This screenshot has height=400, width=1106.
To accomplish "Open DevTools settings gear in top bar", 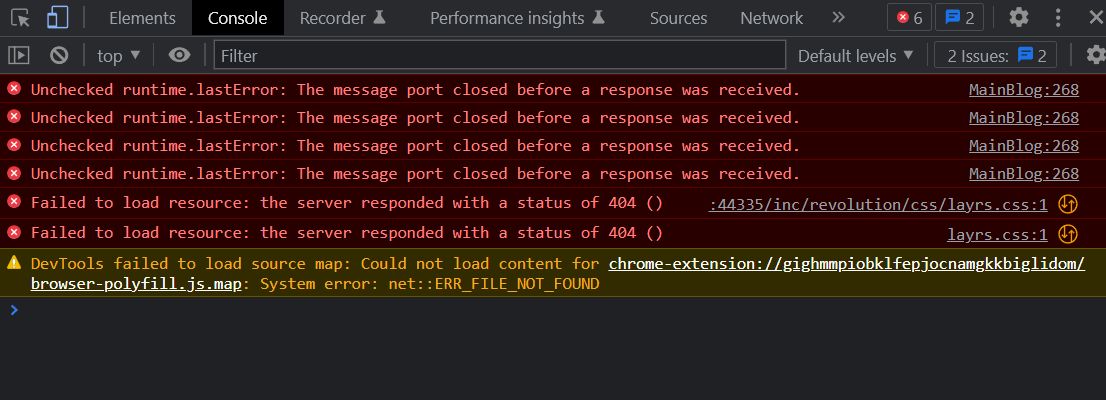I will point(1019,18).
